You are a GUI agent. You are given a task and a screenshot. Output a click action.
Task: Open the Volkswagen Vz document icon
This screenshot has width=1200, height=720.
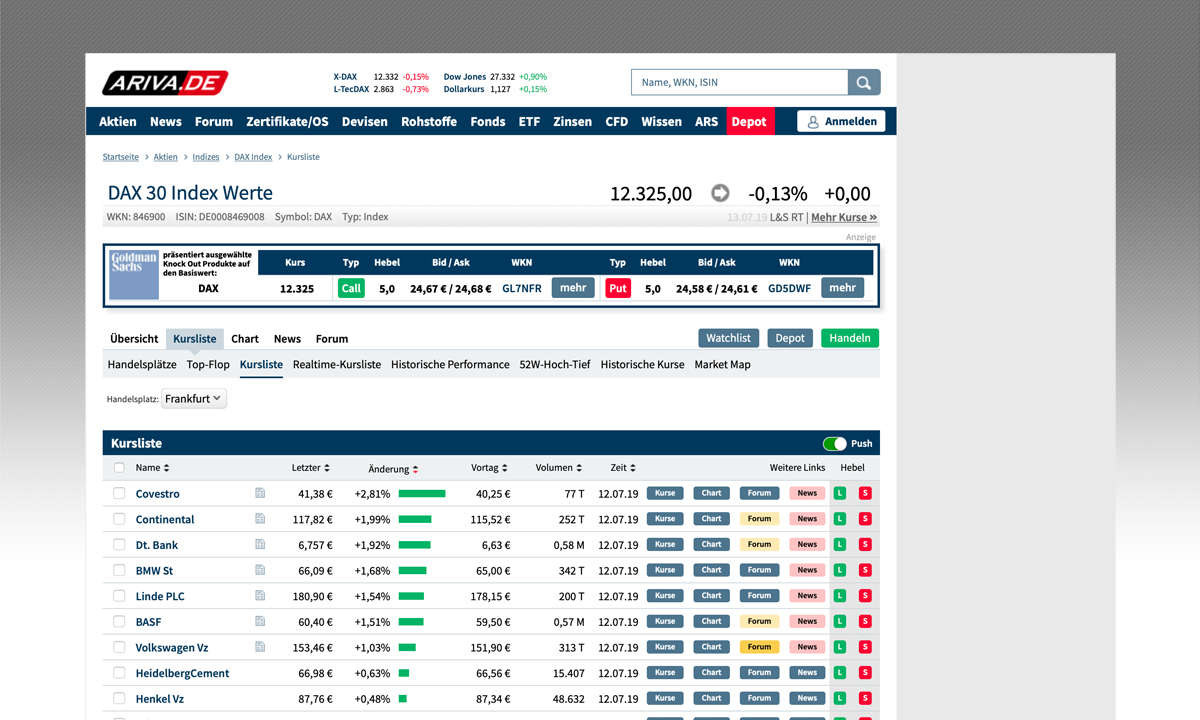click(260, 647)
